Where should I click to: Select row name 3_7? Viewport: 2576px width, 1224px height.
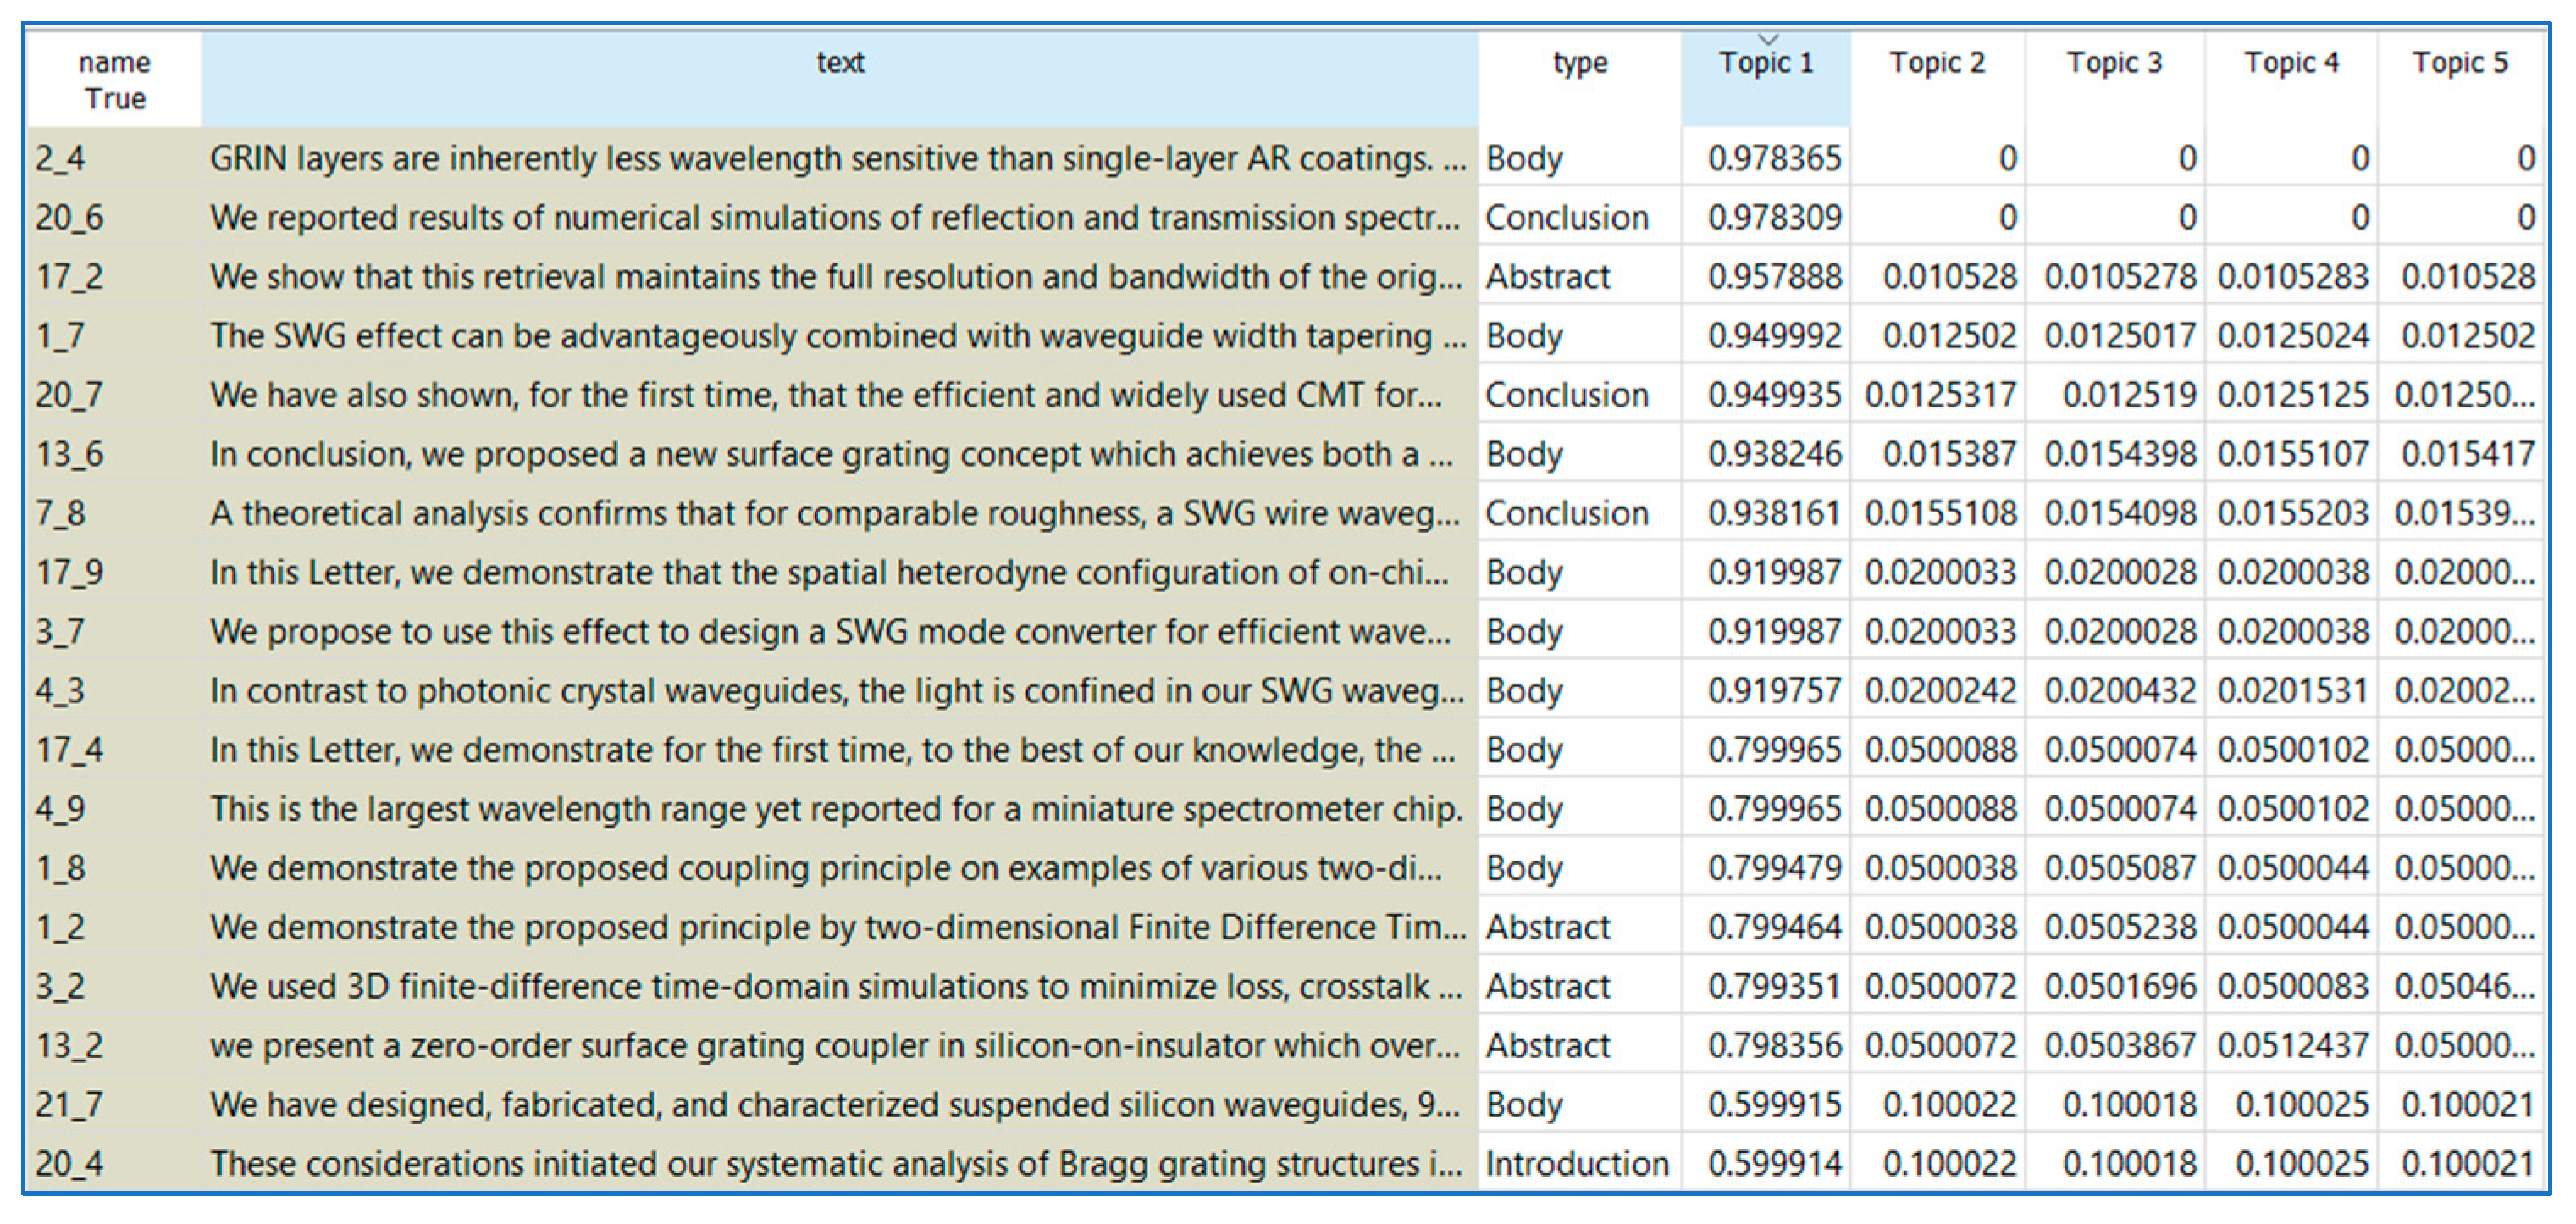60,631
